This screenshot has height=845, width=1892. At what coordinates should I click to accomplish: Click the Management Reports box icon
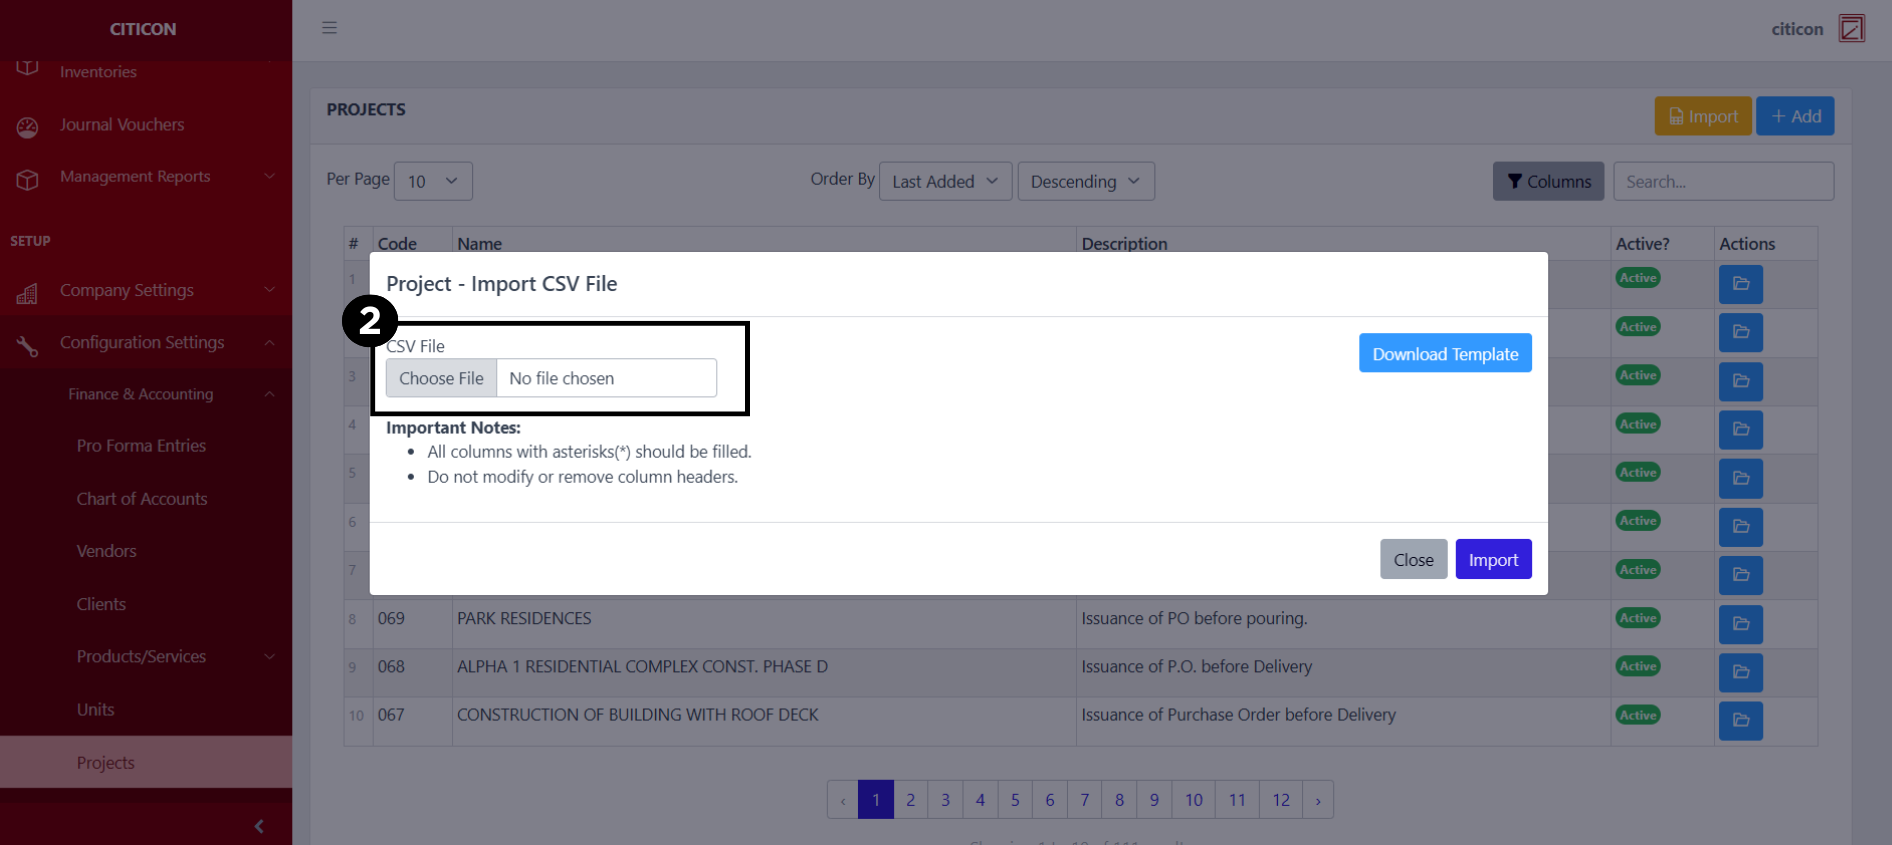[x=27, y=179]
